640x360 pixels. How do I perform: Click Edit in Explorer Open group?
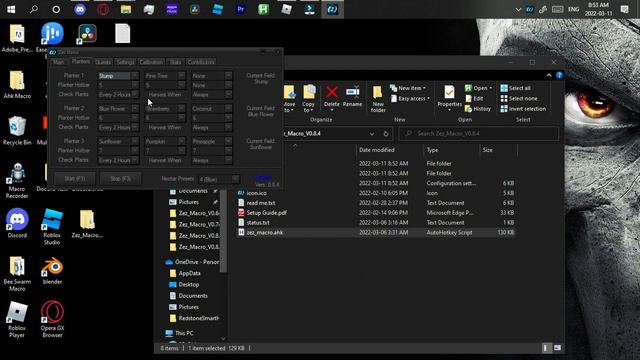pos(474,98)
